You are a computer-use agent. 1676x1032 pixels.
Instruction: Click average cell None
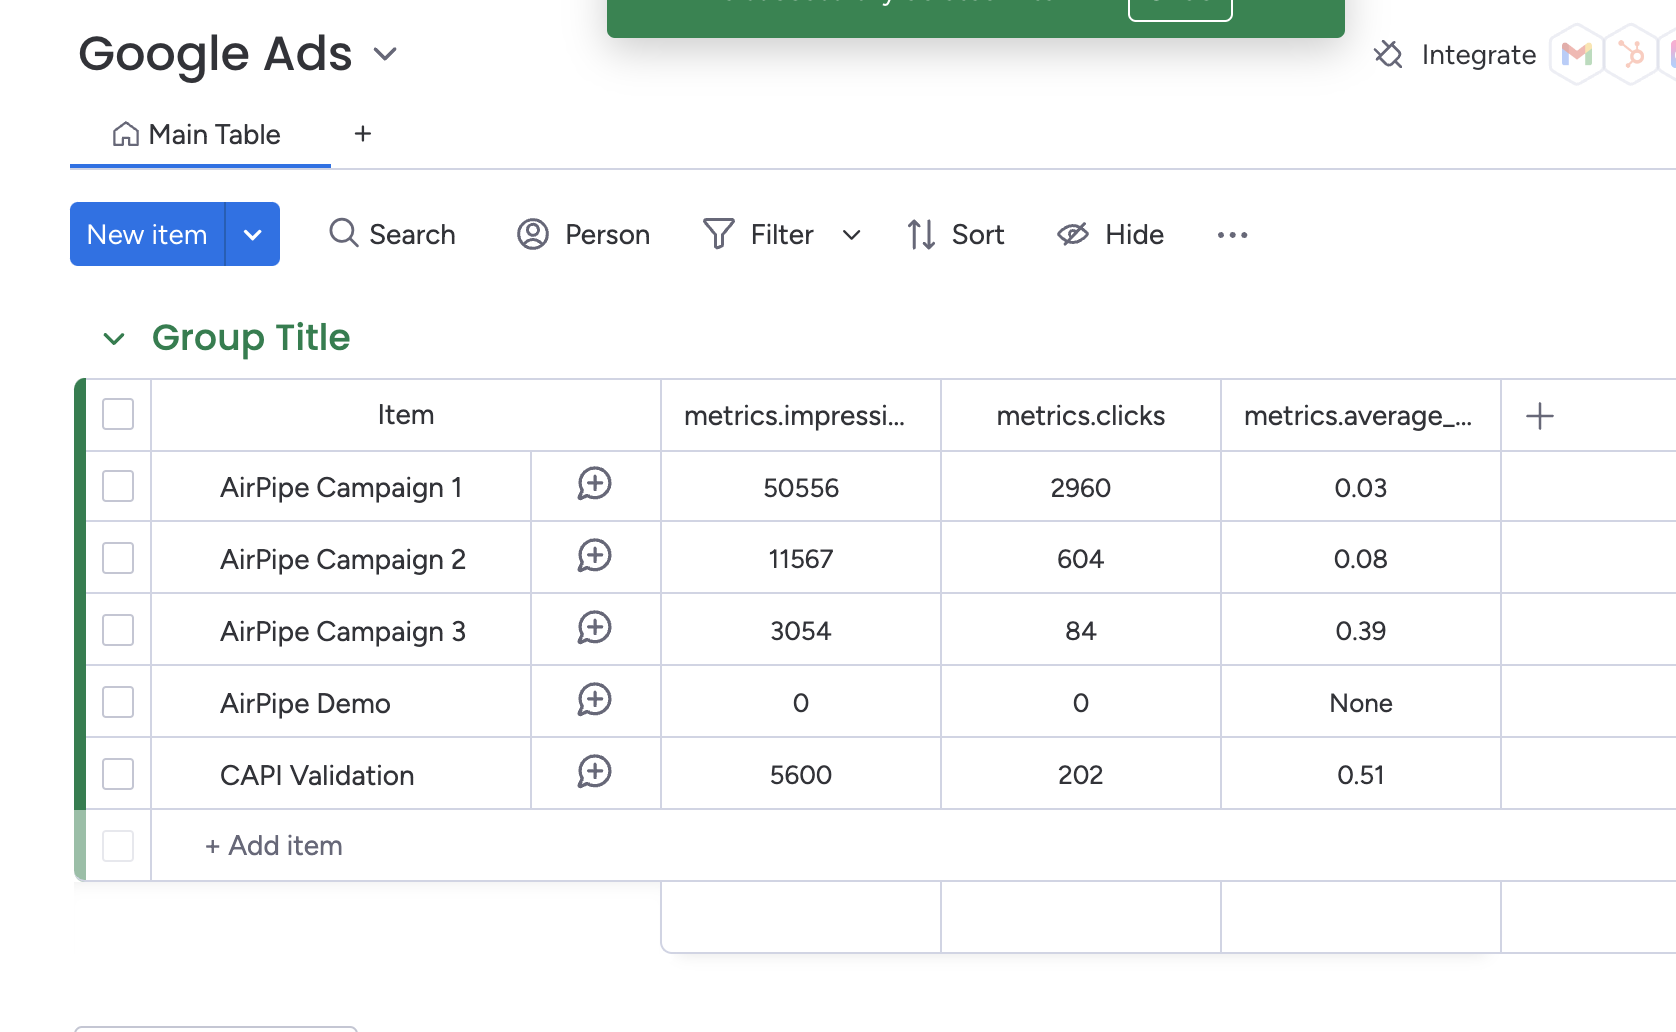1361,703
